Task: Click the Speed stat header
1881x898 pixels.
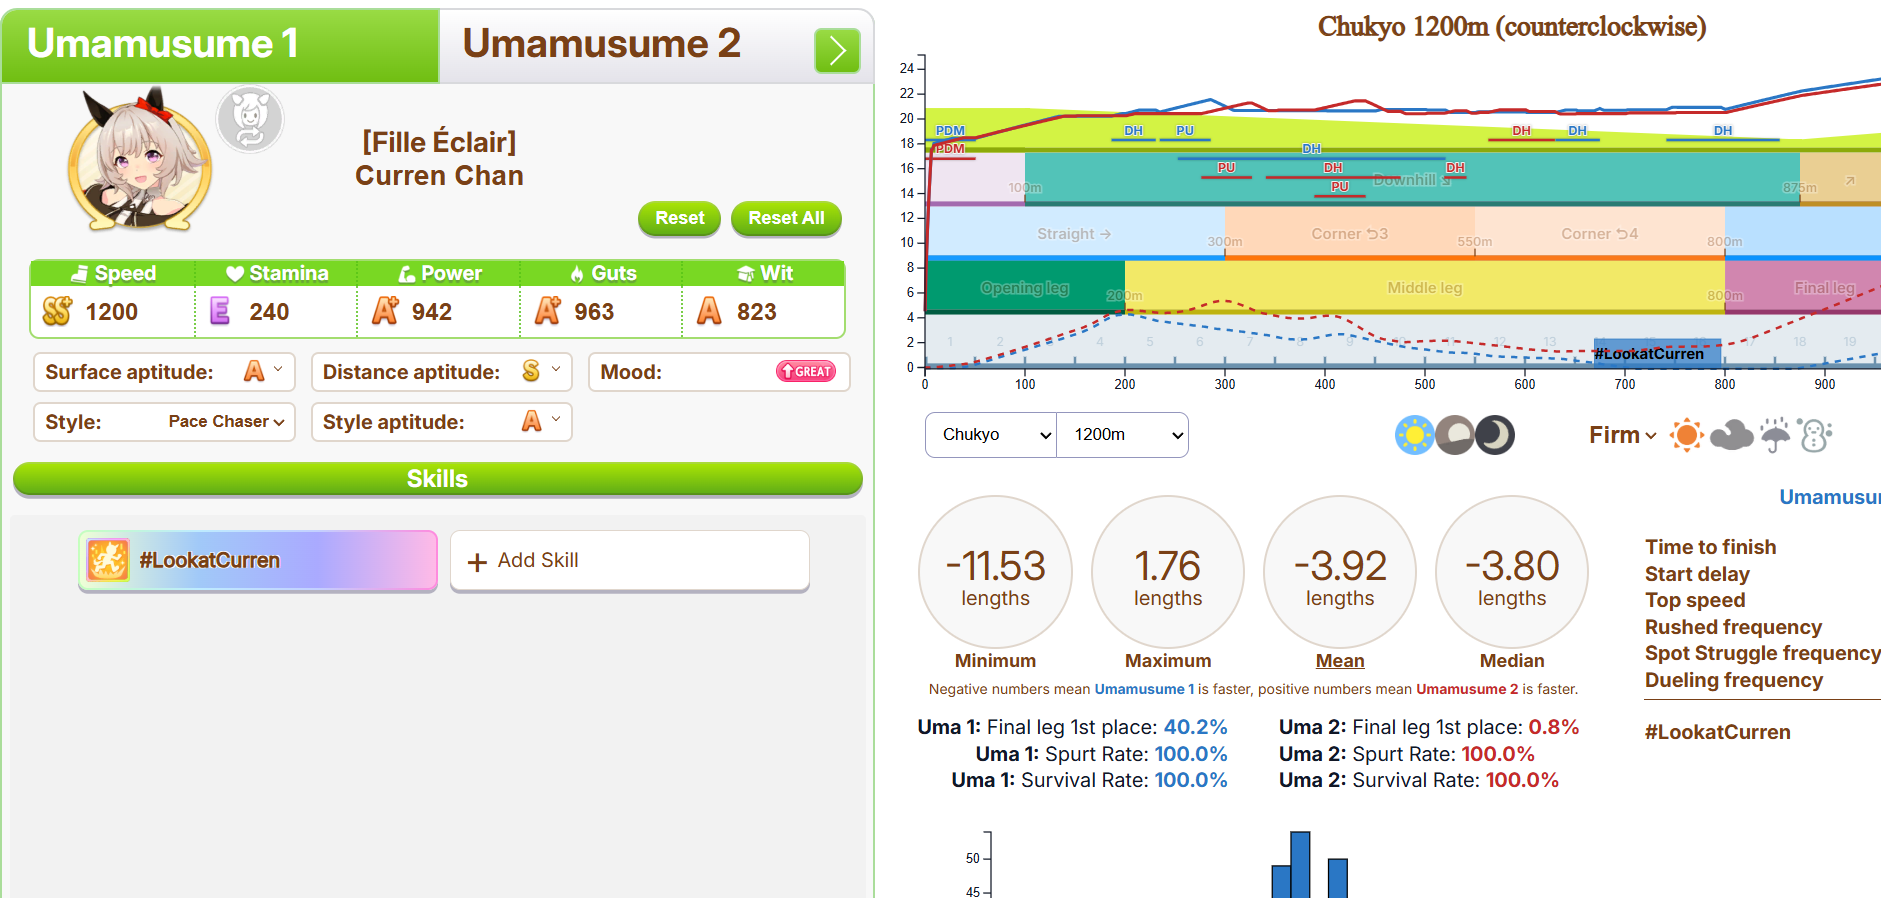Action: [x=113, y=273]
